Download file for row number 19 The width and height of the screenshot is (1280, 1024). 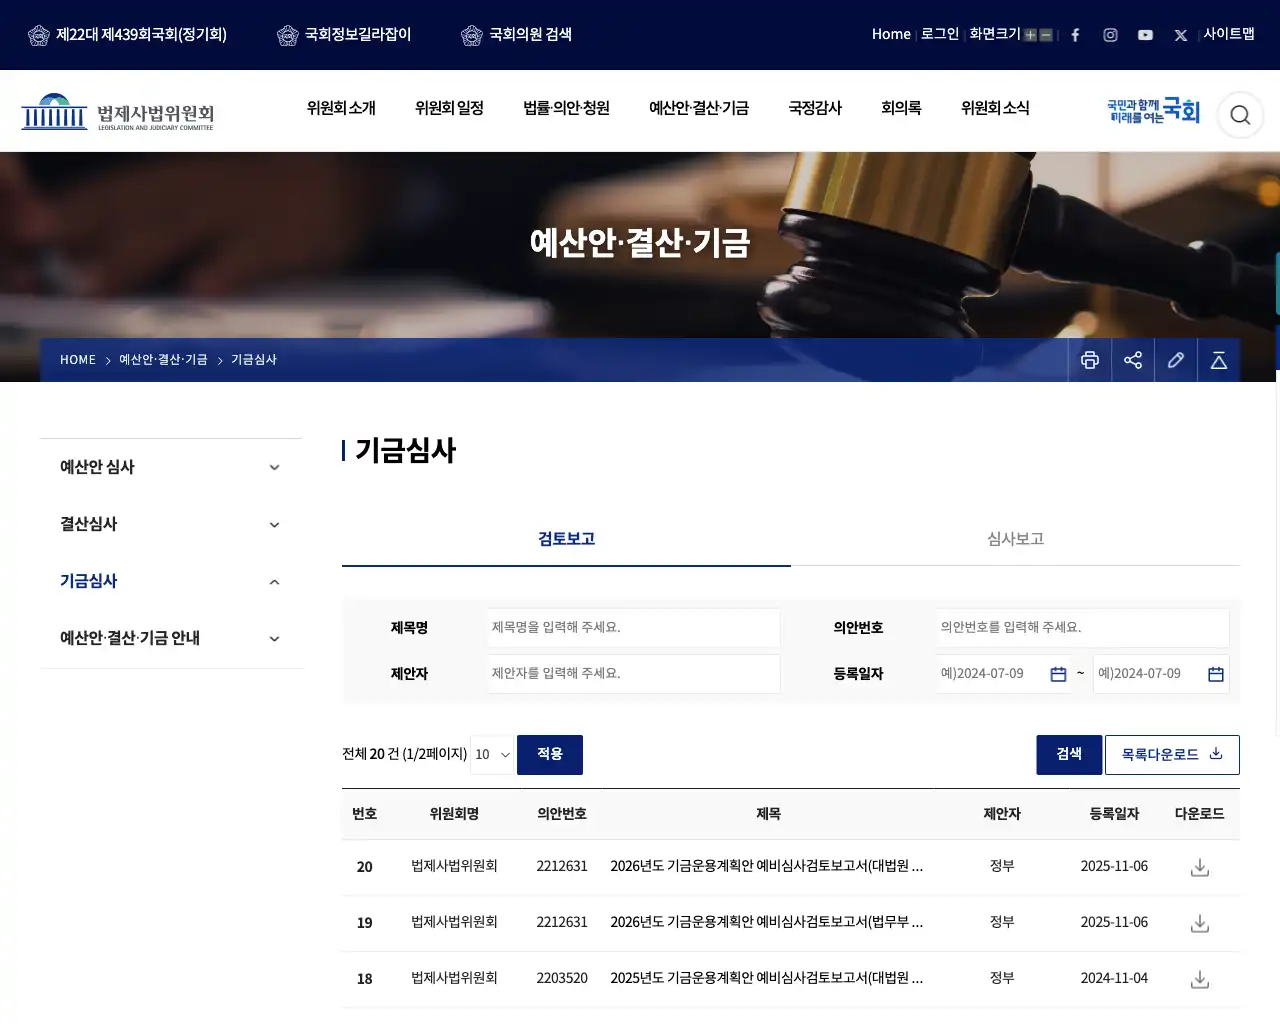[1200, 923]
